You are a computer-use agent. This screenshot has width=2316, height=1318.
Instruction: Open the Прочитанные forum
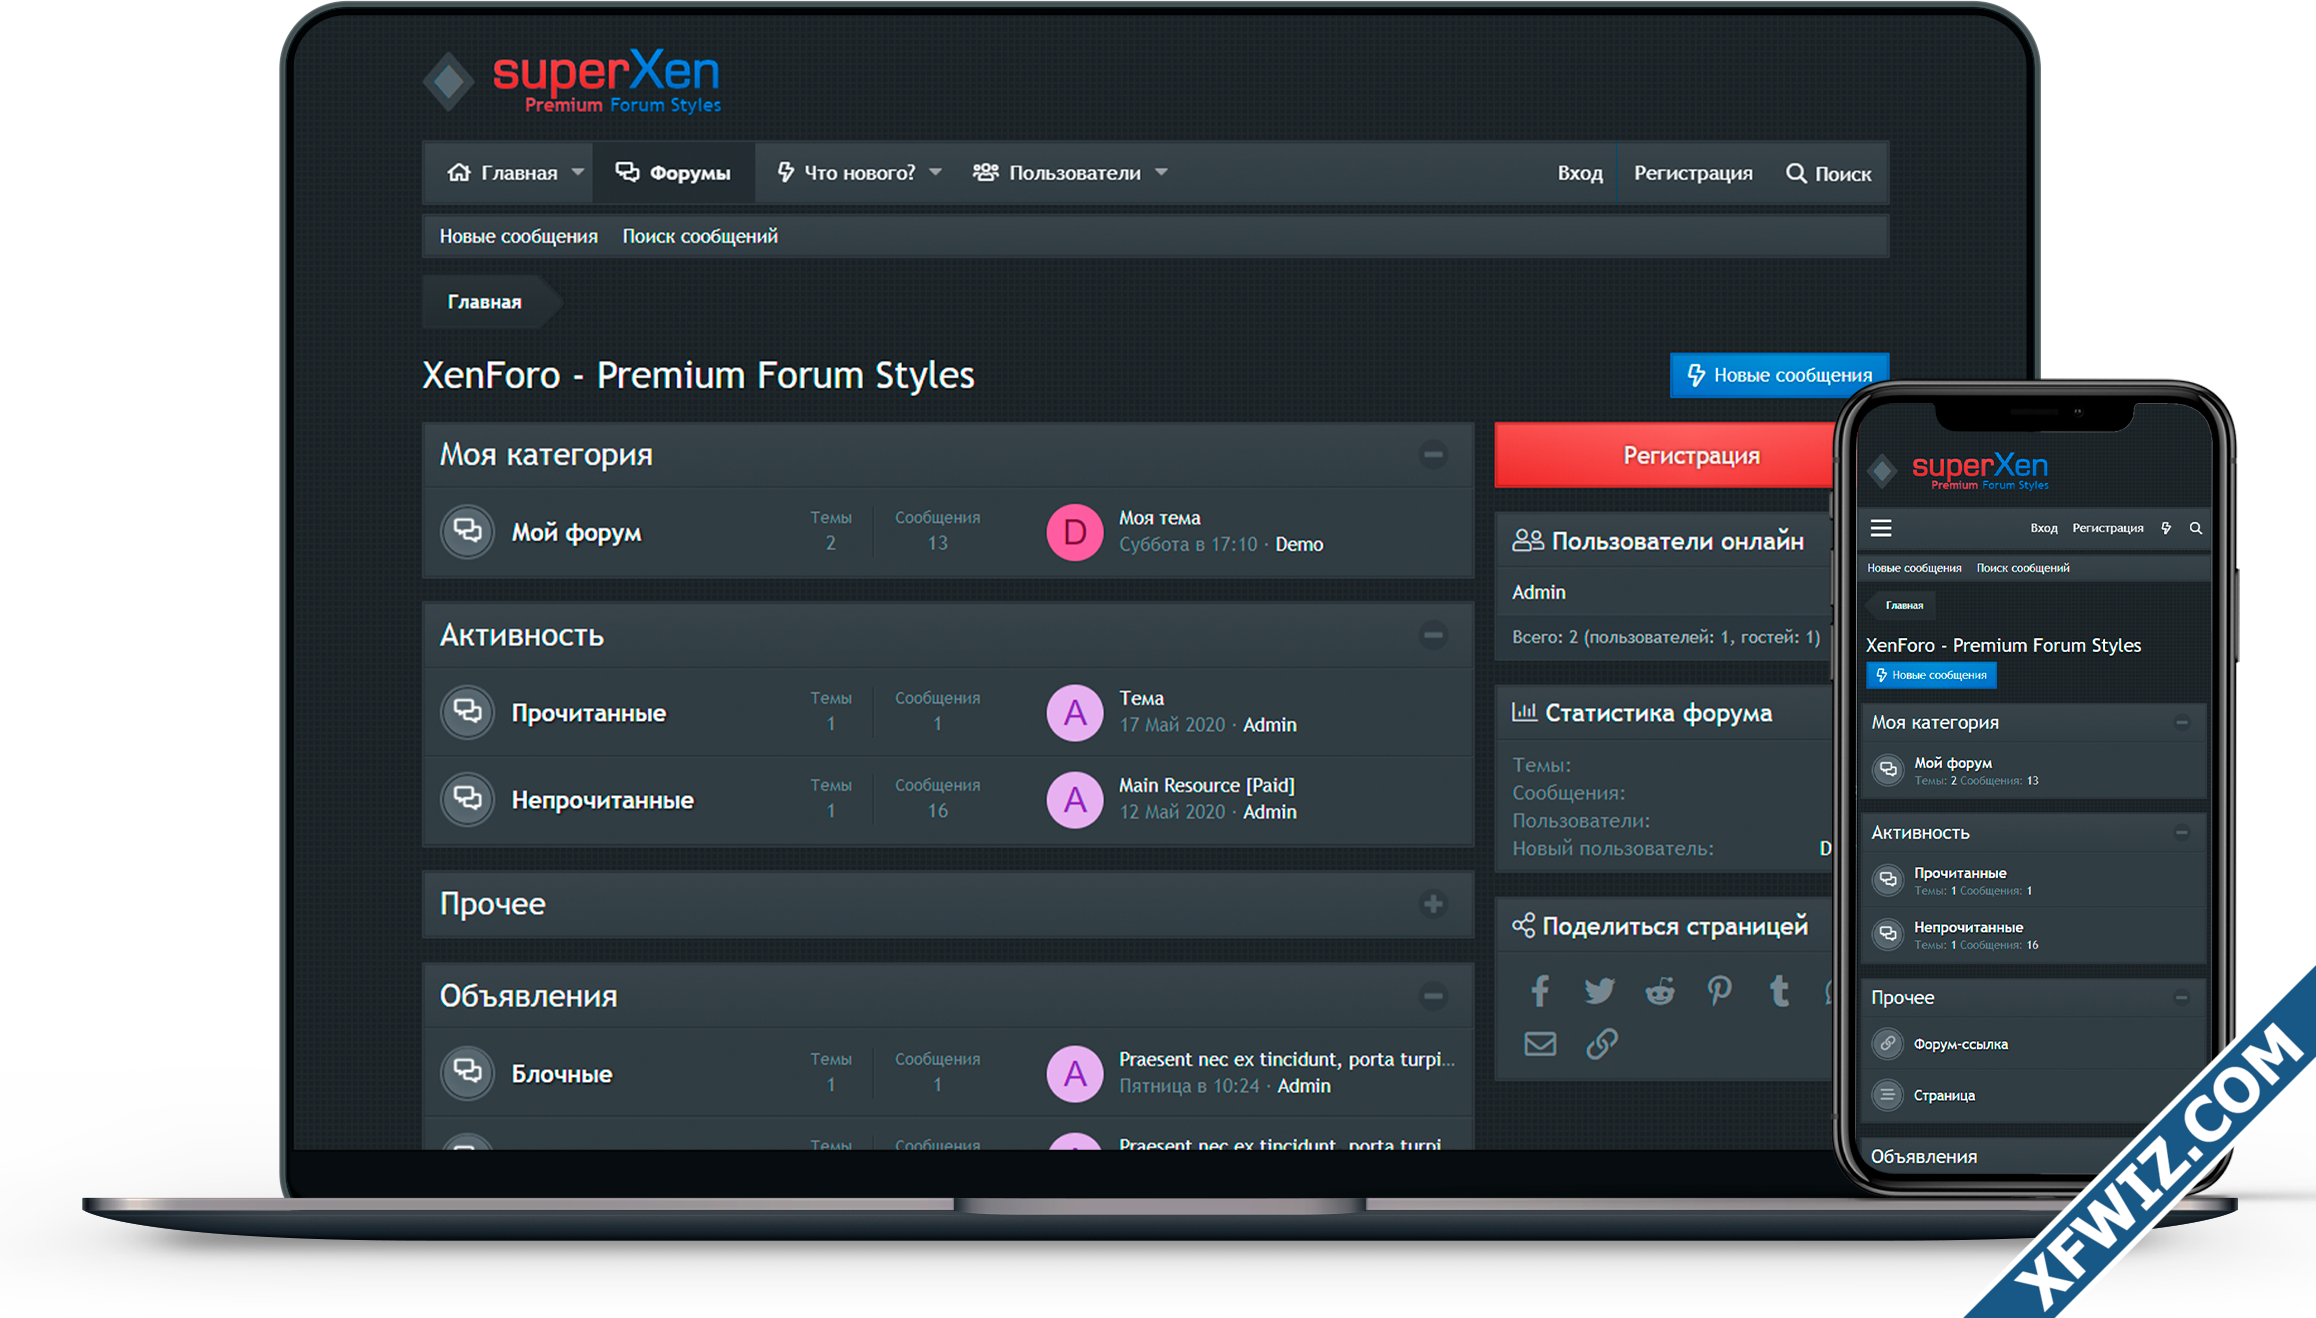pos(588,713)
